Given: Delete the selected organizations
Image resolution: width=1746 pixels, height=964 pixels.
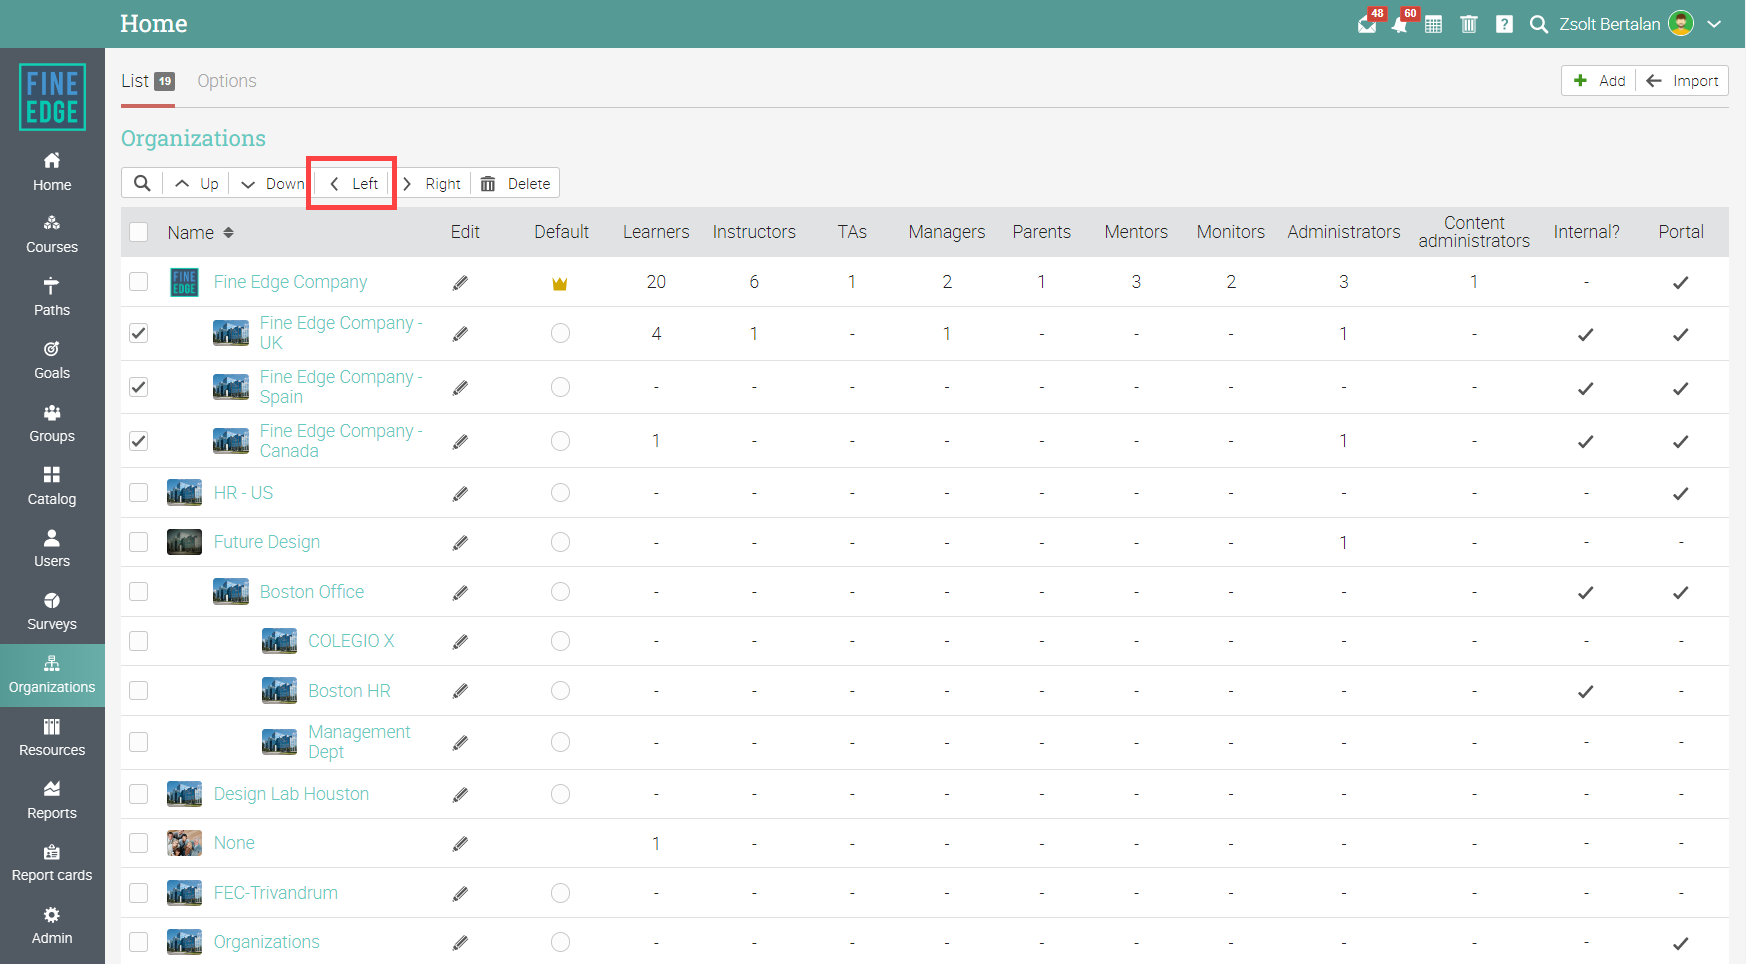Looking at the screenshot, I should (x=515, y=183).
